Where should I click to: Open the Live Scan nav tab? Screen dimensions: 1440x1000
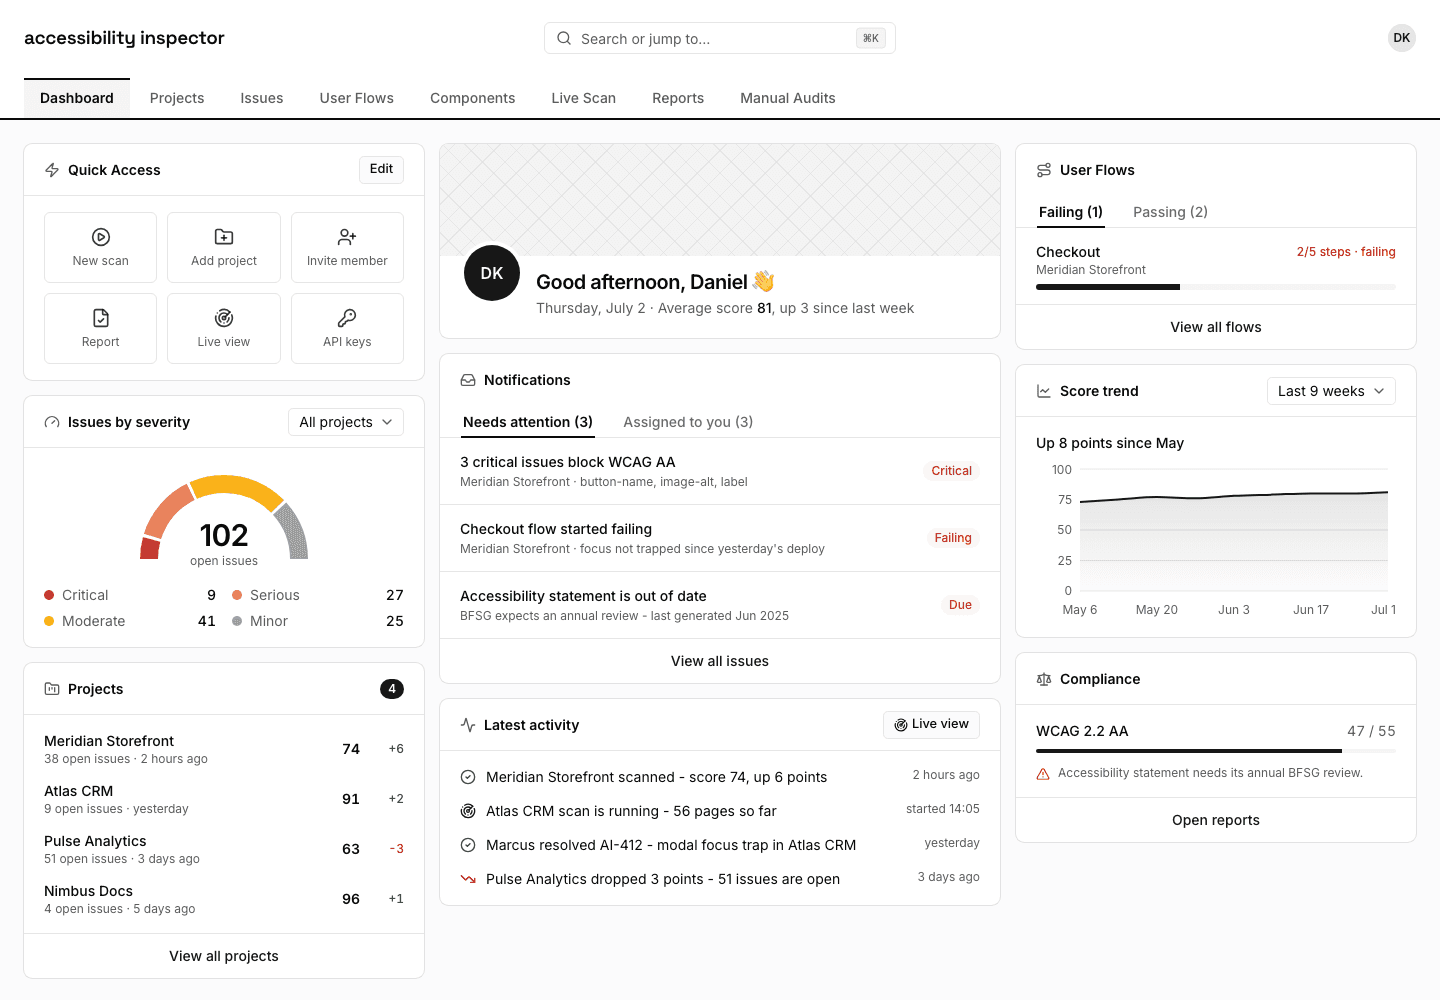click(584, 98)
